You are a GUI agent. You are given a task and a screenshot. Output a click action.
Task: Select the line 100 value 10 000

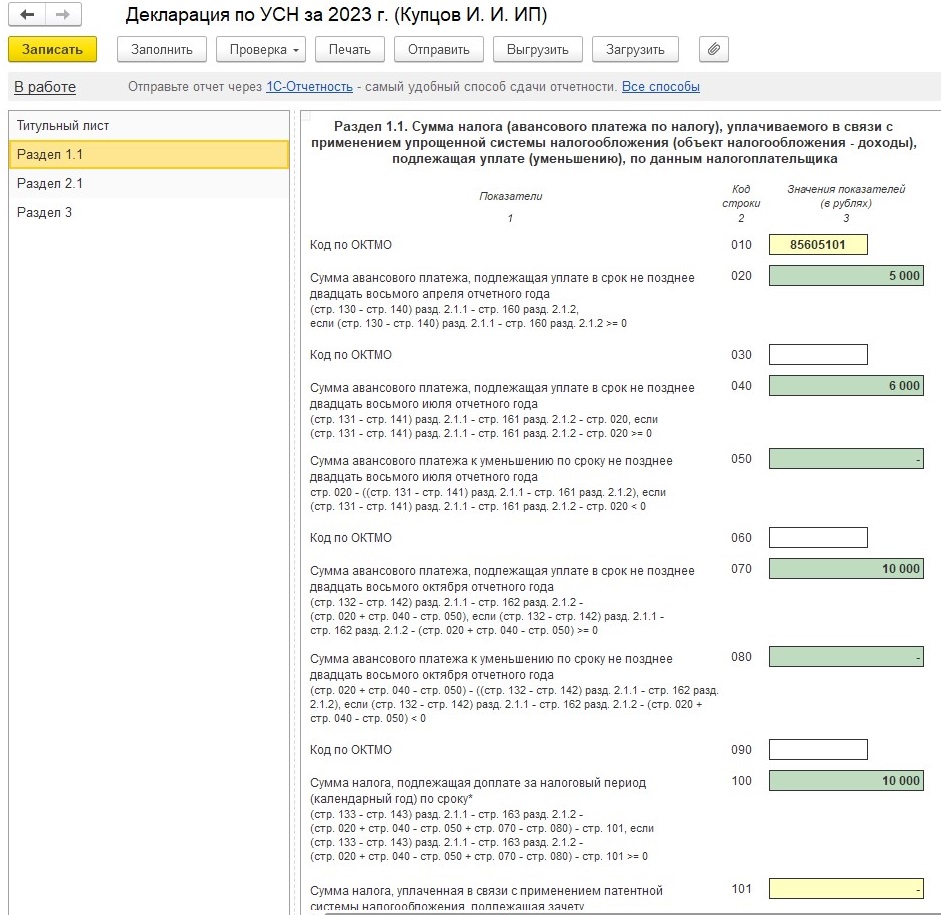point(846,780)
